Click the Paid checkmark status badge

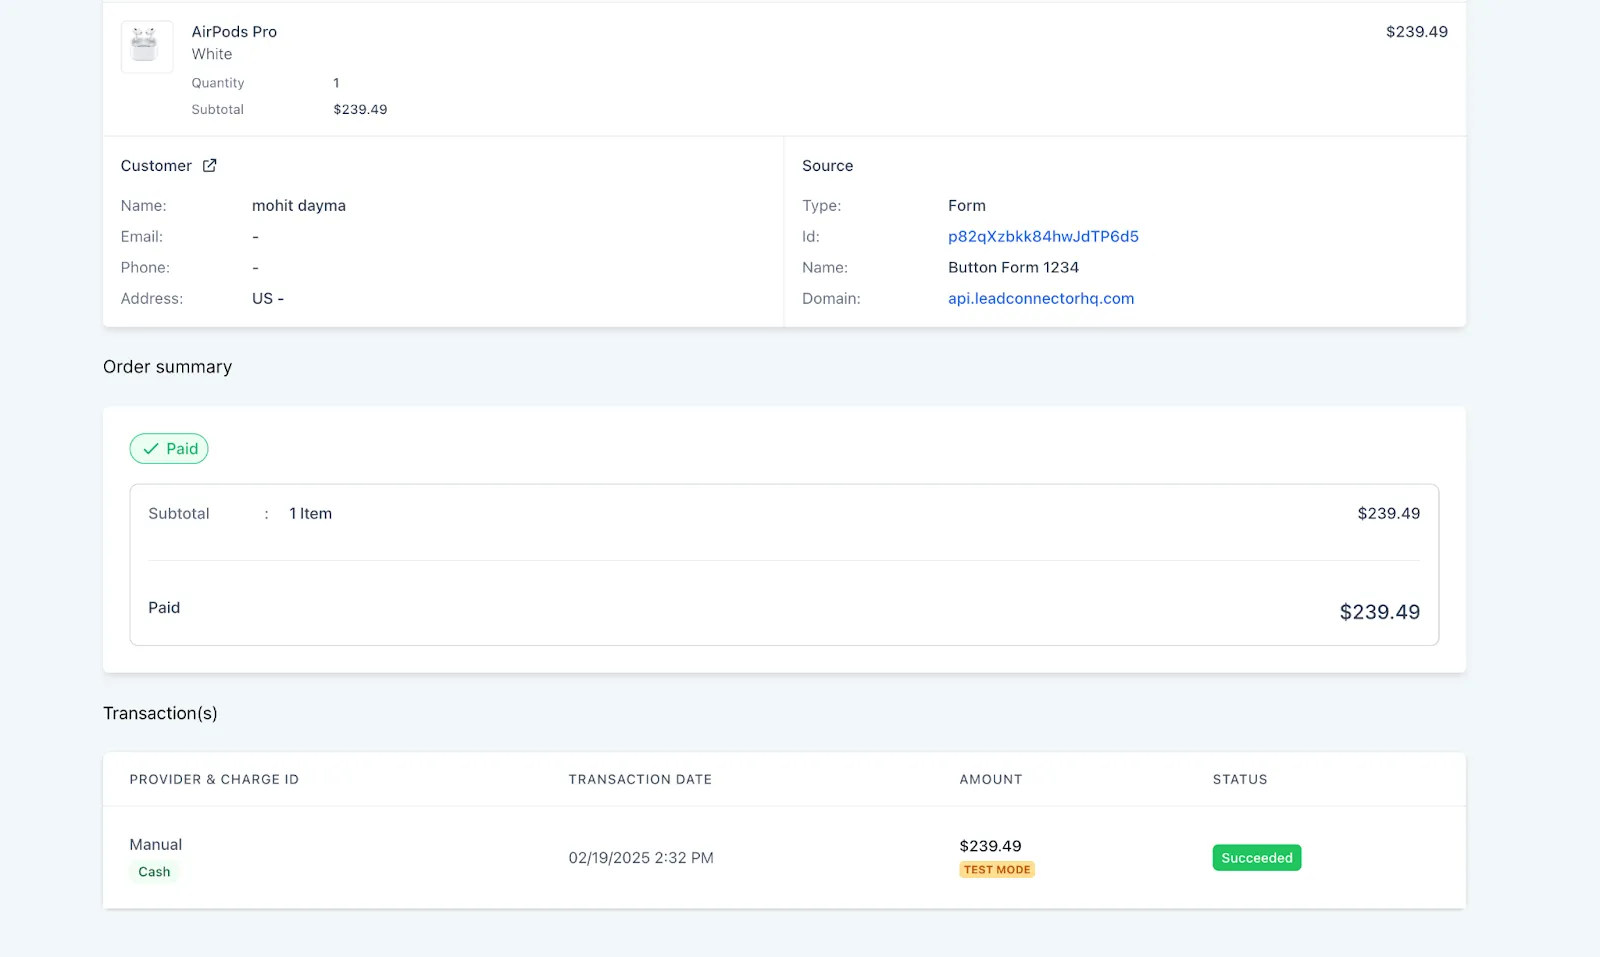click(x=169, y=449)
